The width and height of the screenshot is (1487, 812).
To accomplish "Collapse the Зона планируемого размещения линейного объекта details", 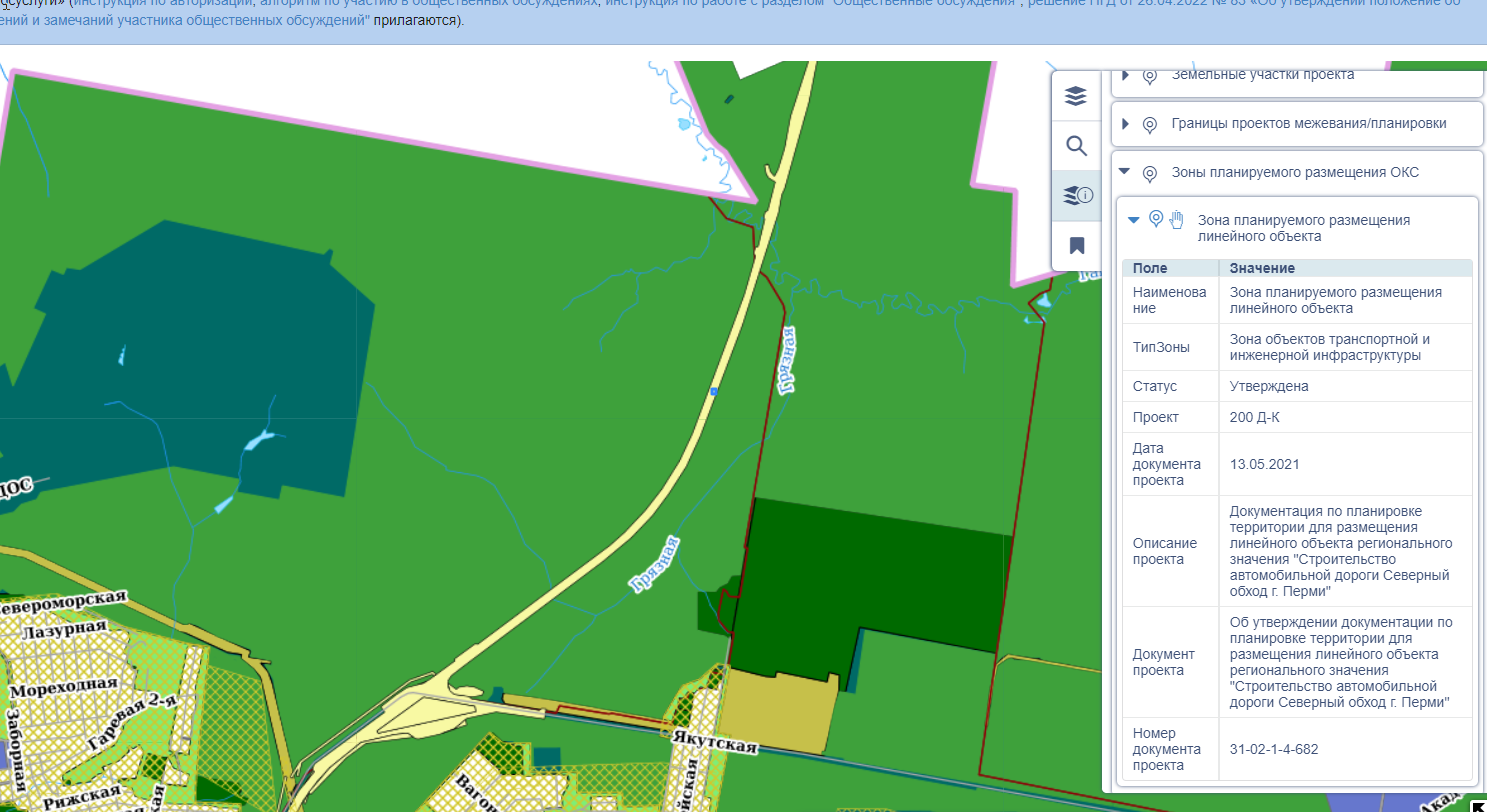I will 1134,219.
